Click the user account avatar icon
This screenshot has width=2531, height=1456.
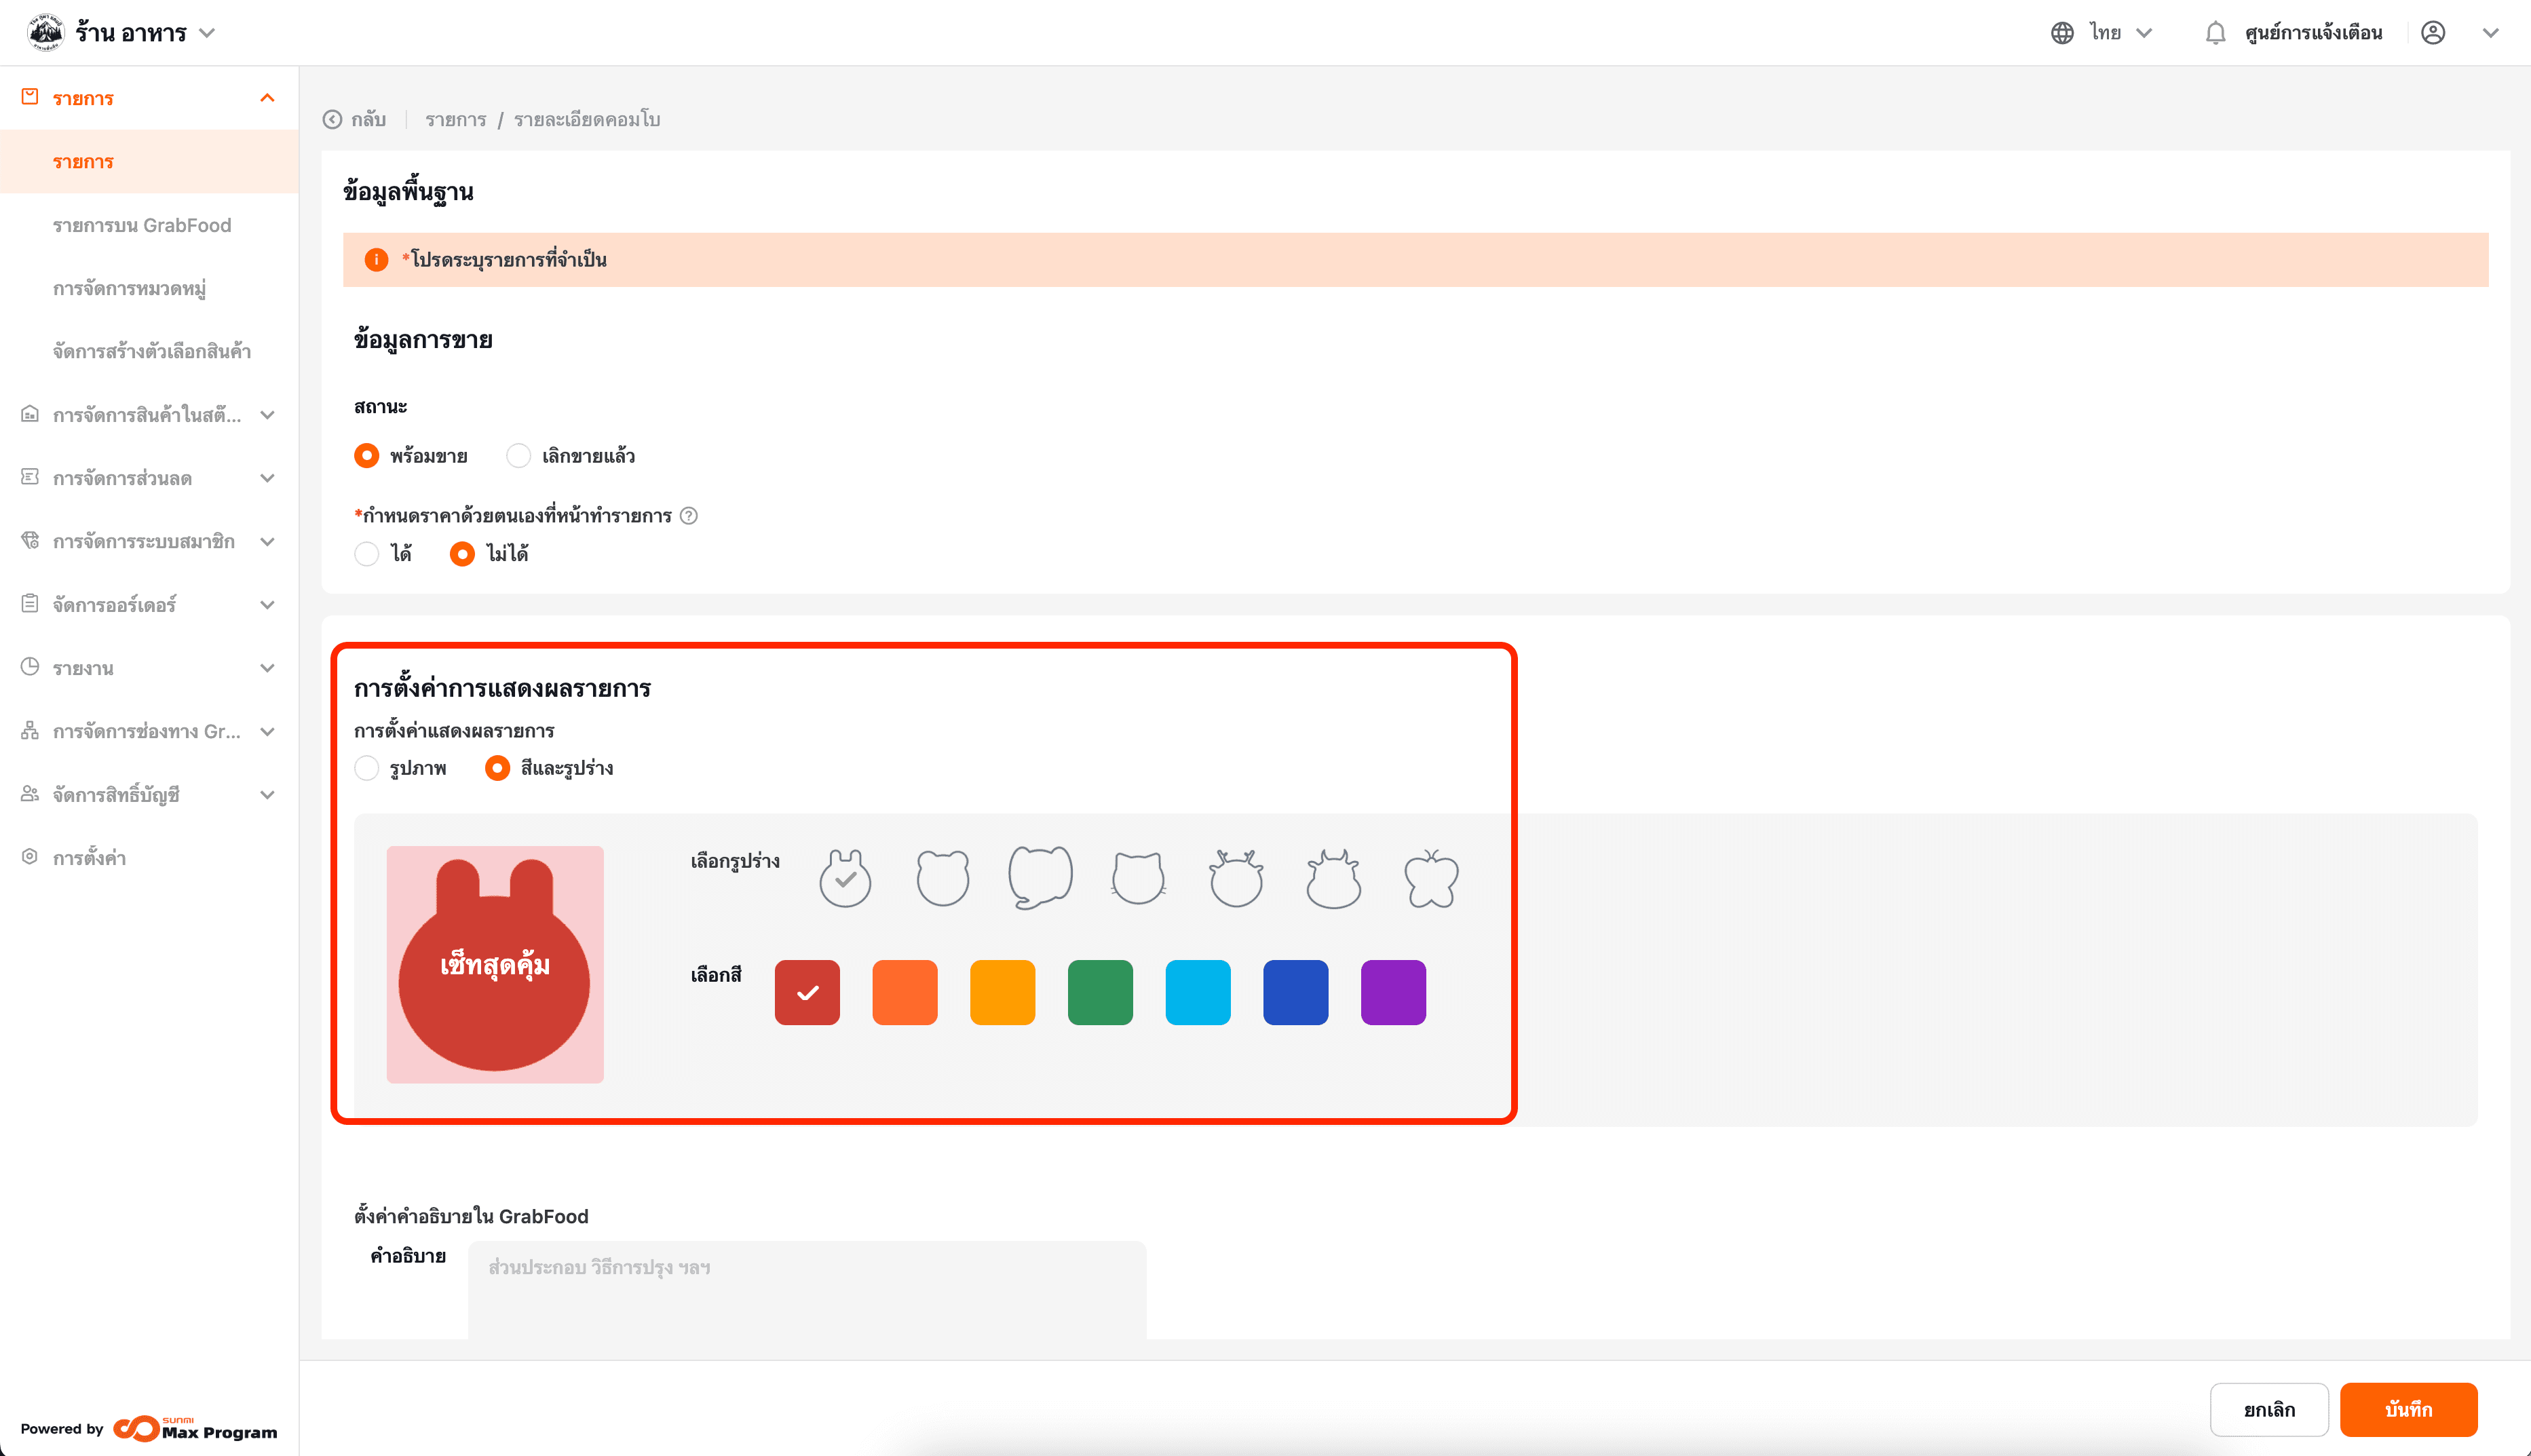pyautogui.click(x=2433, y=33)
